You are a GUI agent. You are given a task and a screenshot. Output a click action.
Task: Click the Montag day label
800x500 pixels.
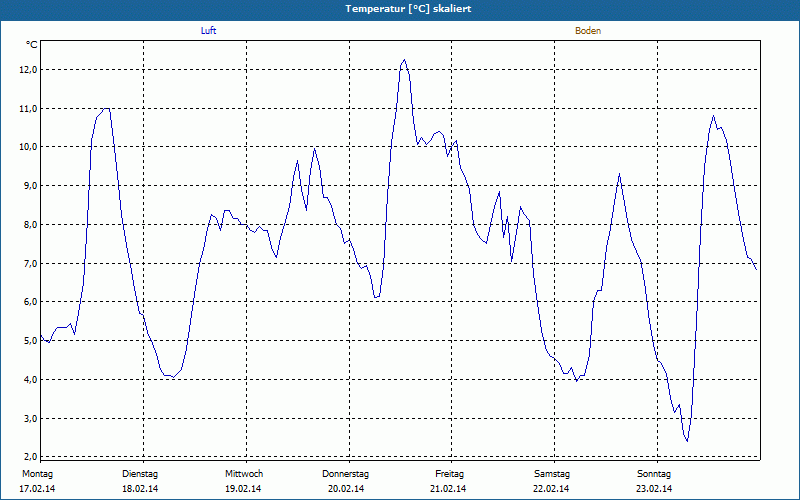tap(37, 474)
